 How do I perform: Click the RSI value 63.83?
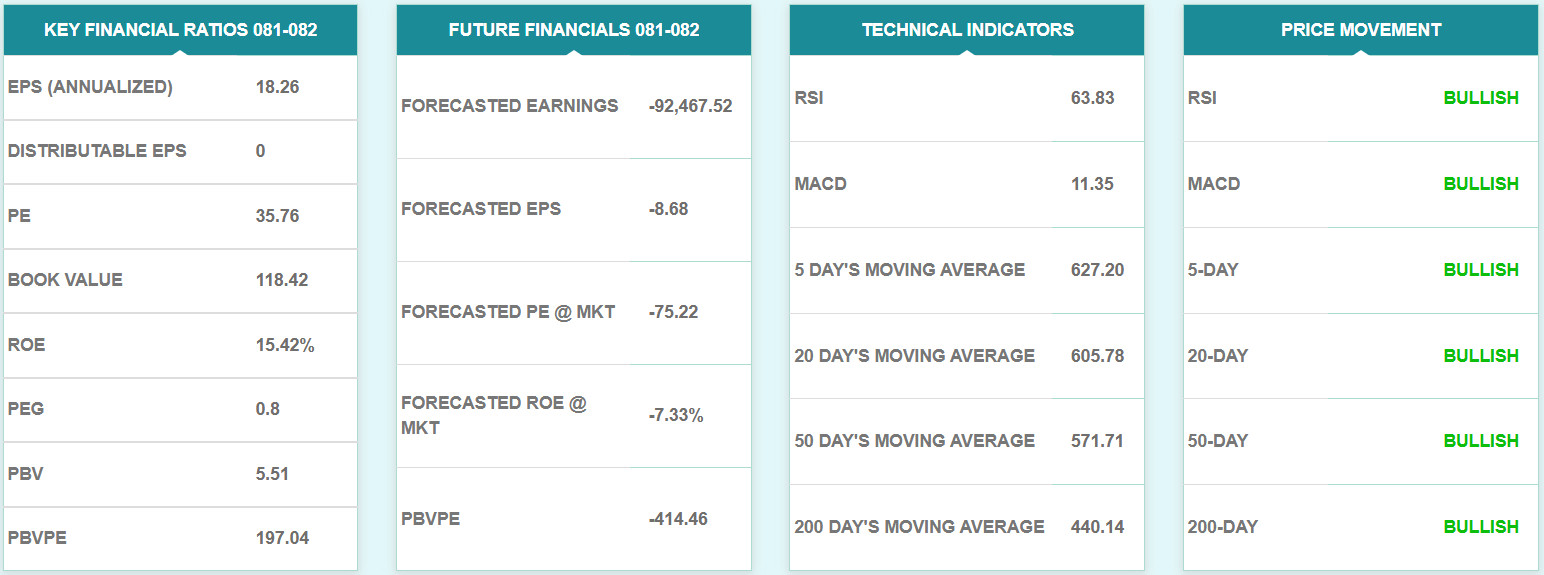coord(1091,98)
